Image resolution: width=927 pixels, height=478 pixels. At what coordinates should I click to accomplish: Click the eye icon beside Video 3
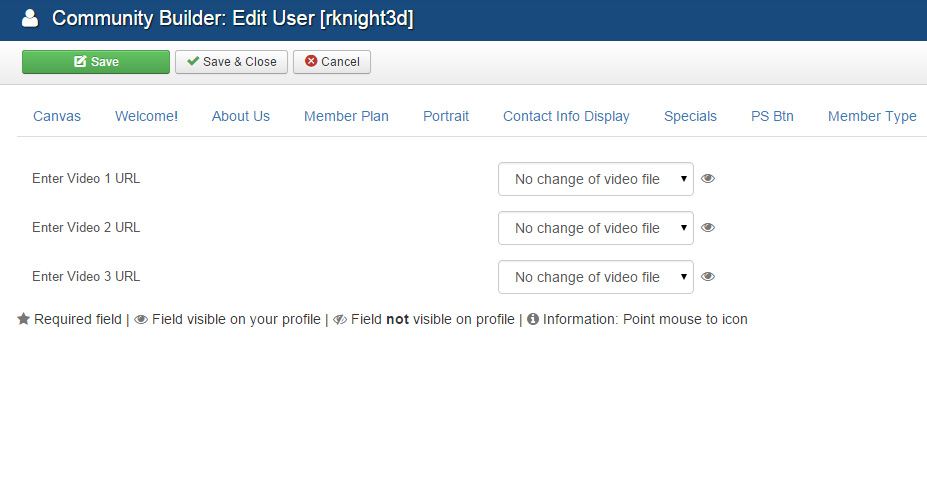(x=708, y=277)
